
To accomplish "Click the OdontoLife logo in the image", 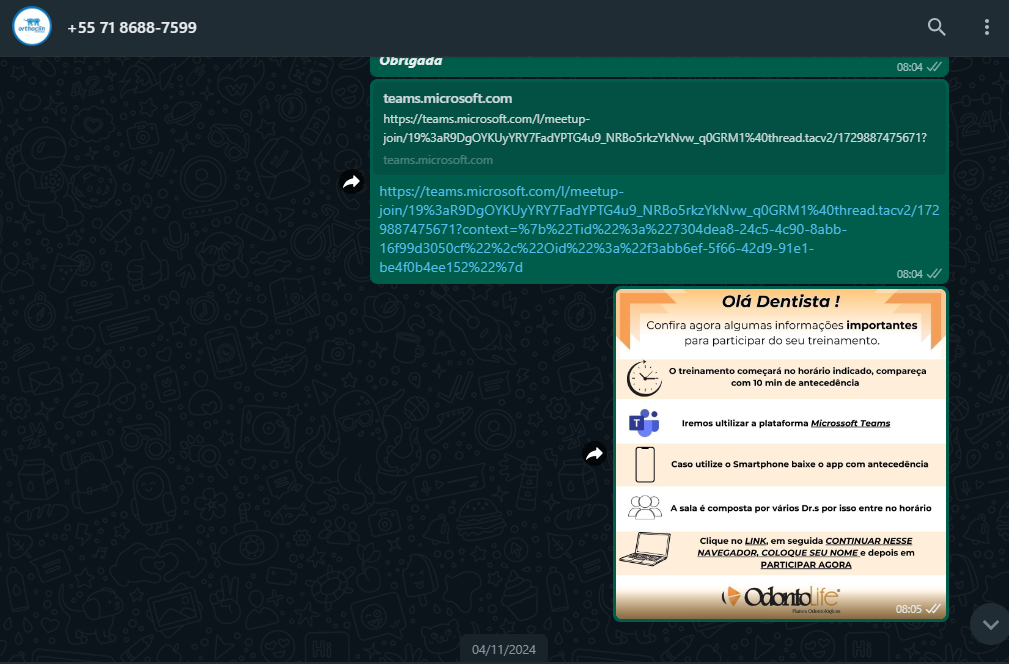I will click(781, 598).
